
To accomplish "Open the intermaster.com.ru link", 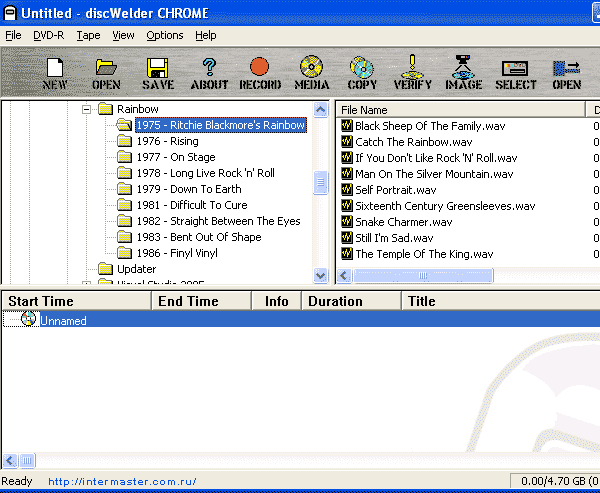I will point(122,482).
